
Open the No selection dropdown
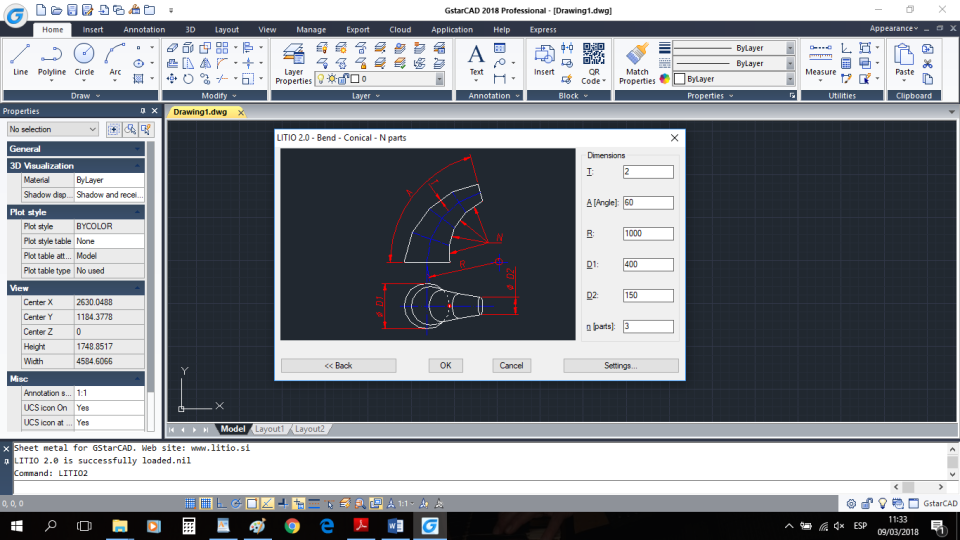coord(53,129)
